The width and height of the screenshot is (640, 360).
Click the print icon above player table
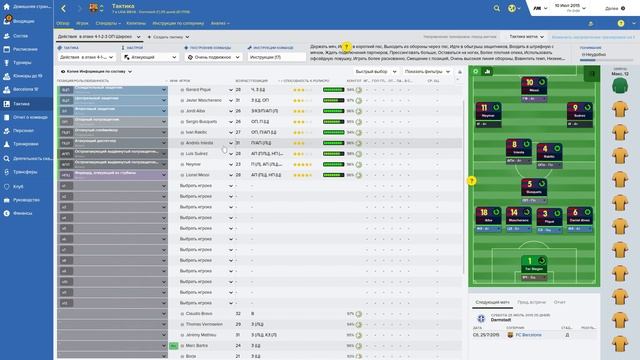[x=460, y=72]
